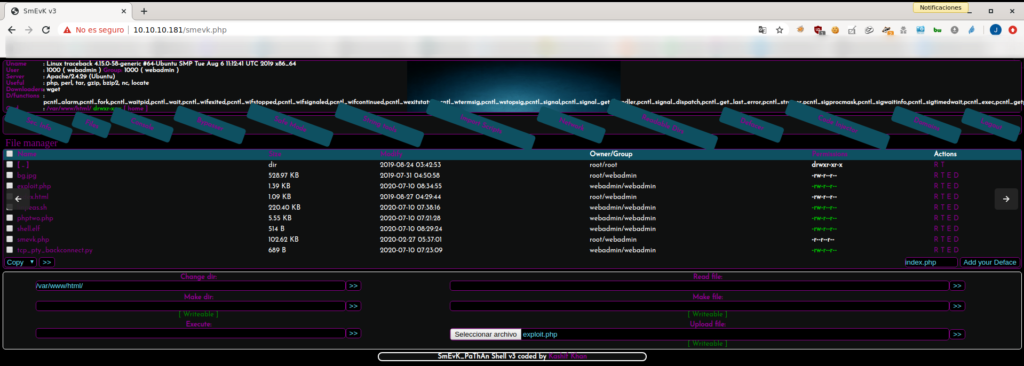Focus the Read file input field

pyautogui.click(x=699, y=286)
